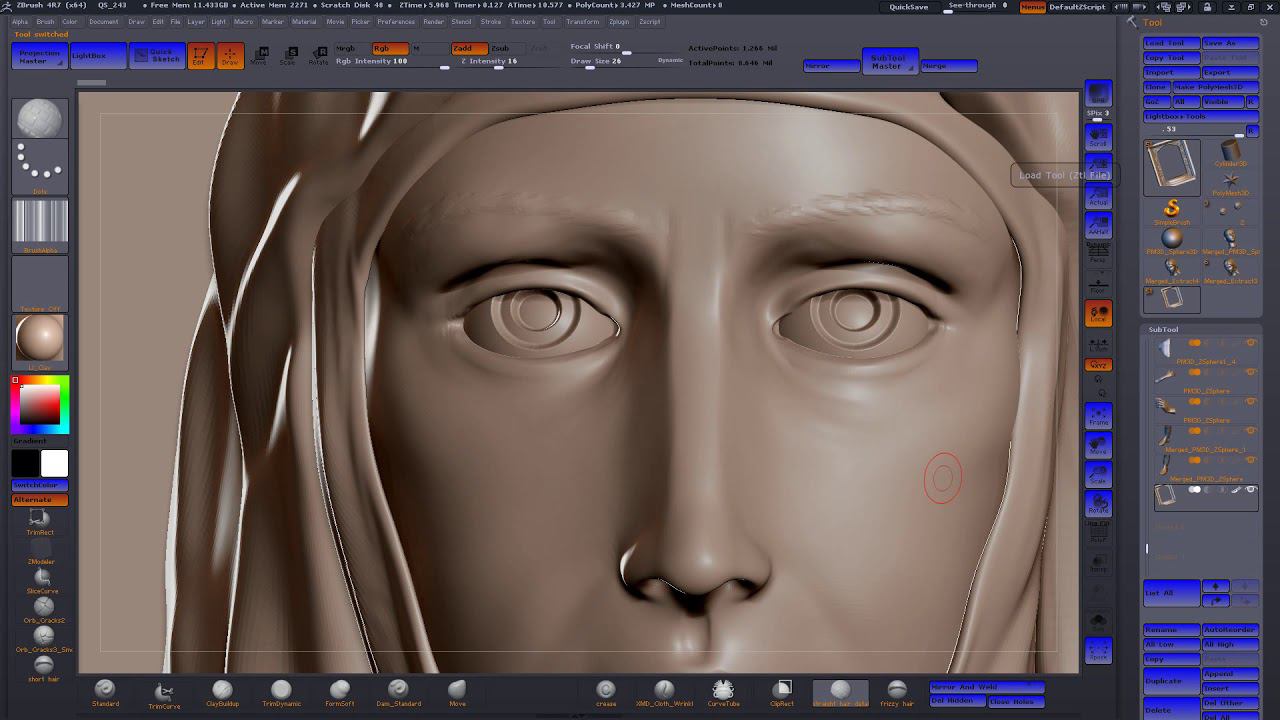
Task: Toggle Local transformations button
Action: pyautogui.click(x=1098, y=313)
